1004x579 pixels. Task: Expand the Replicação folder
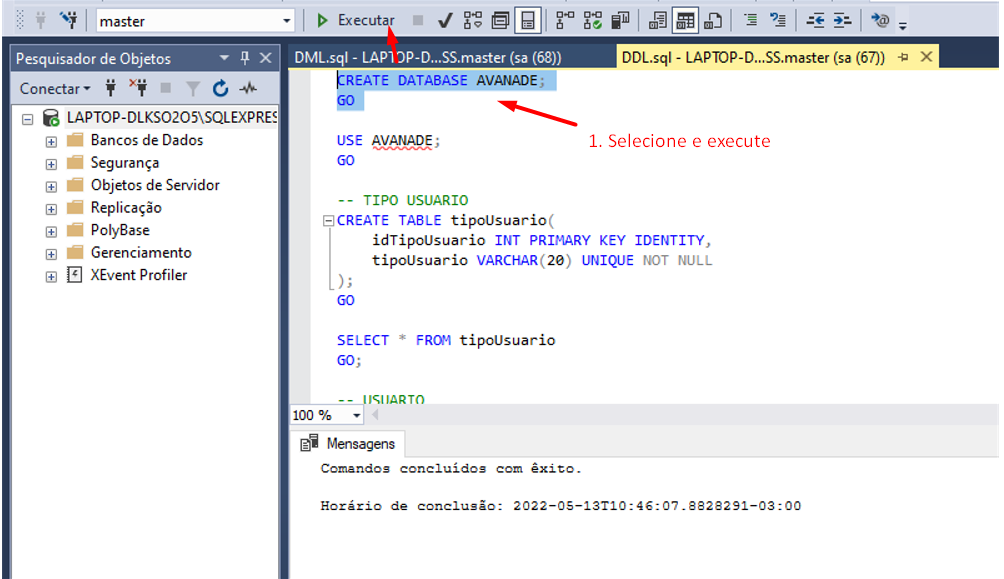(51, 209)
